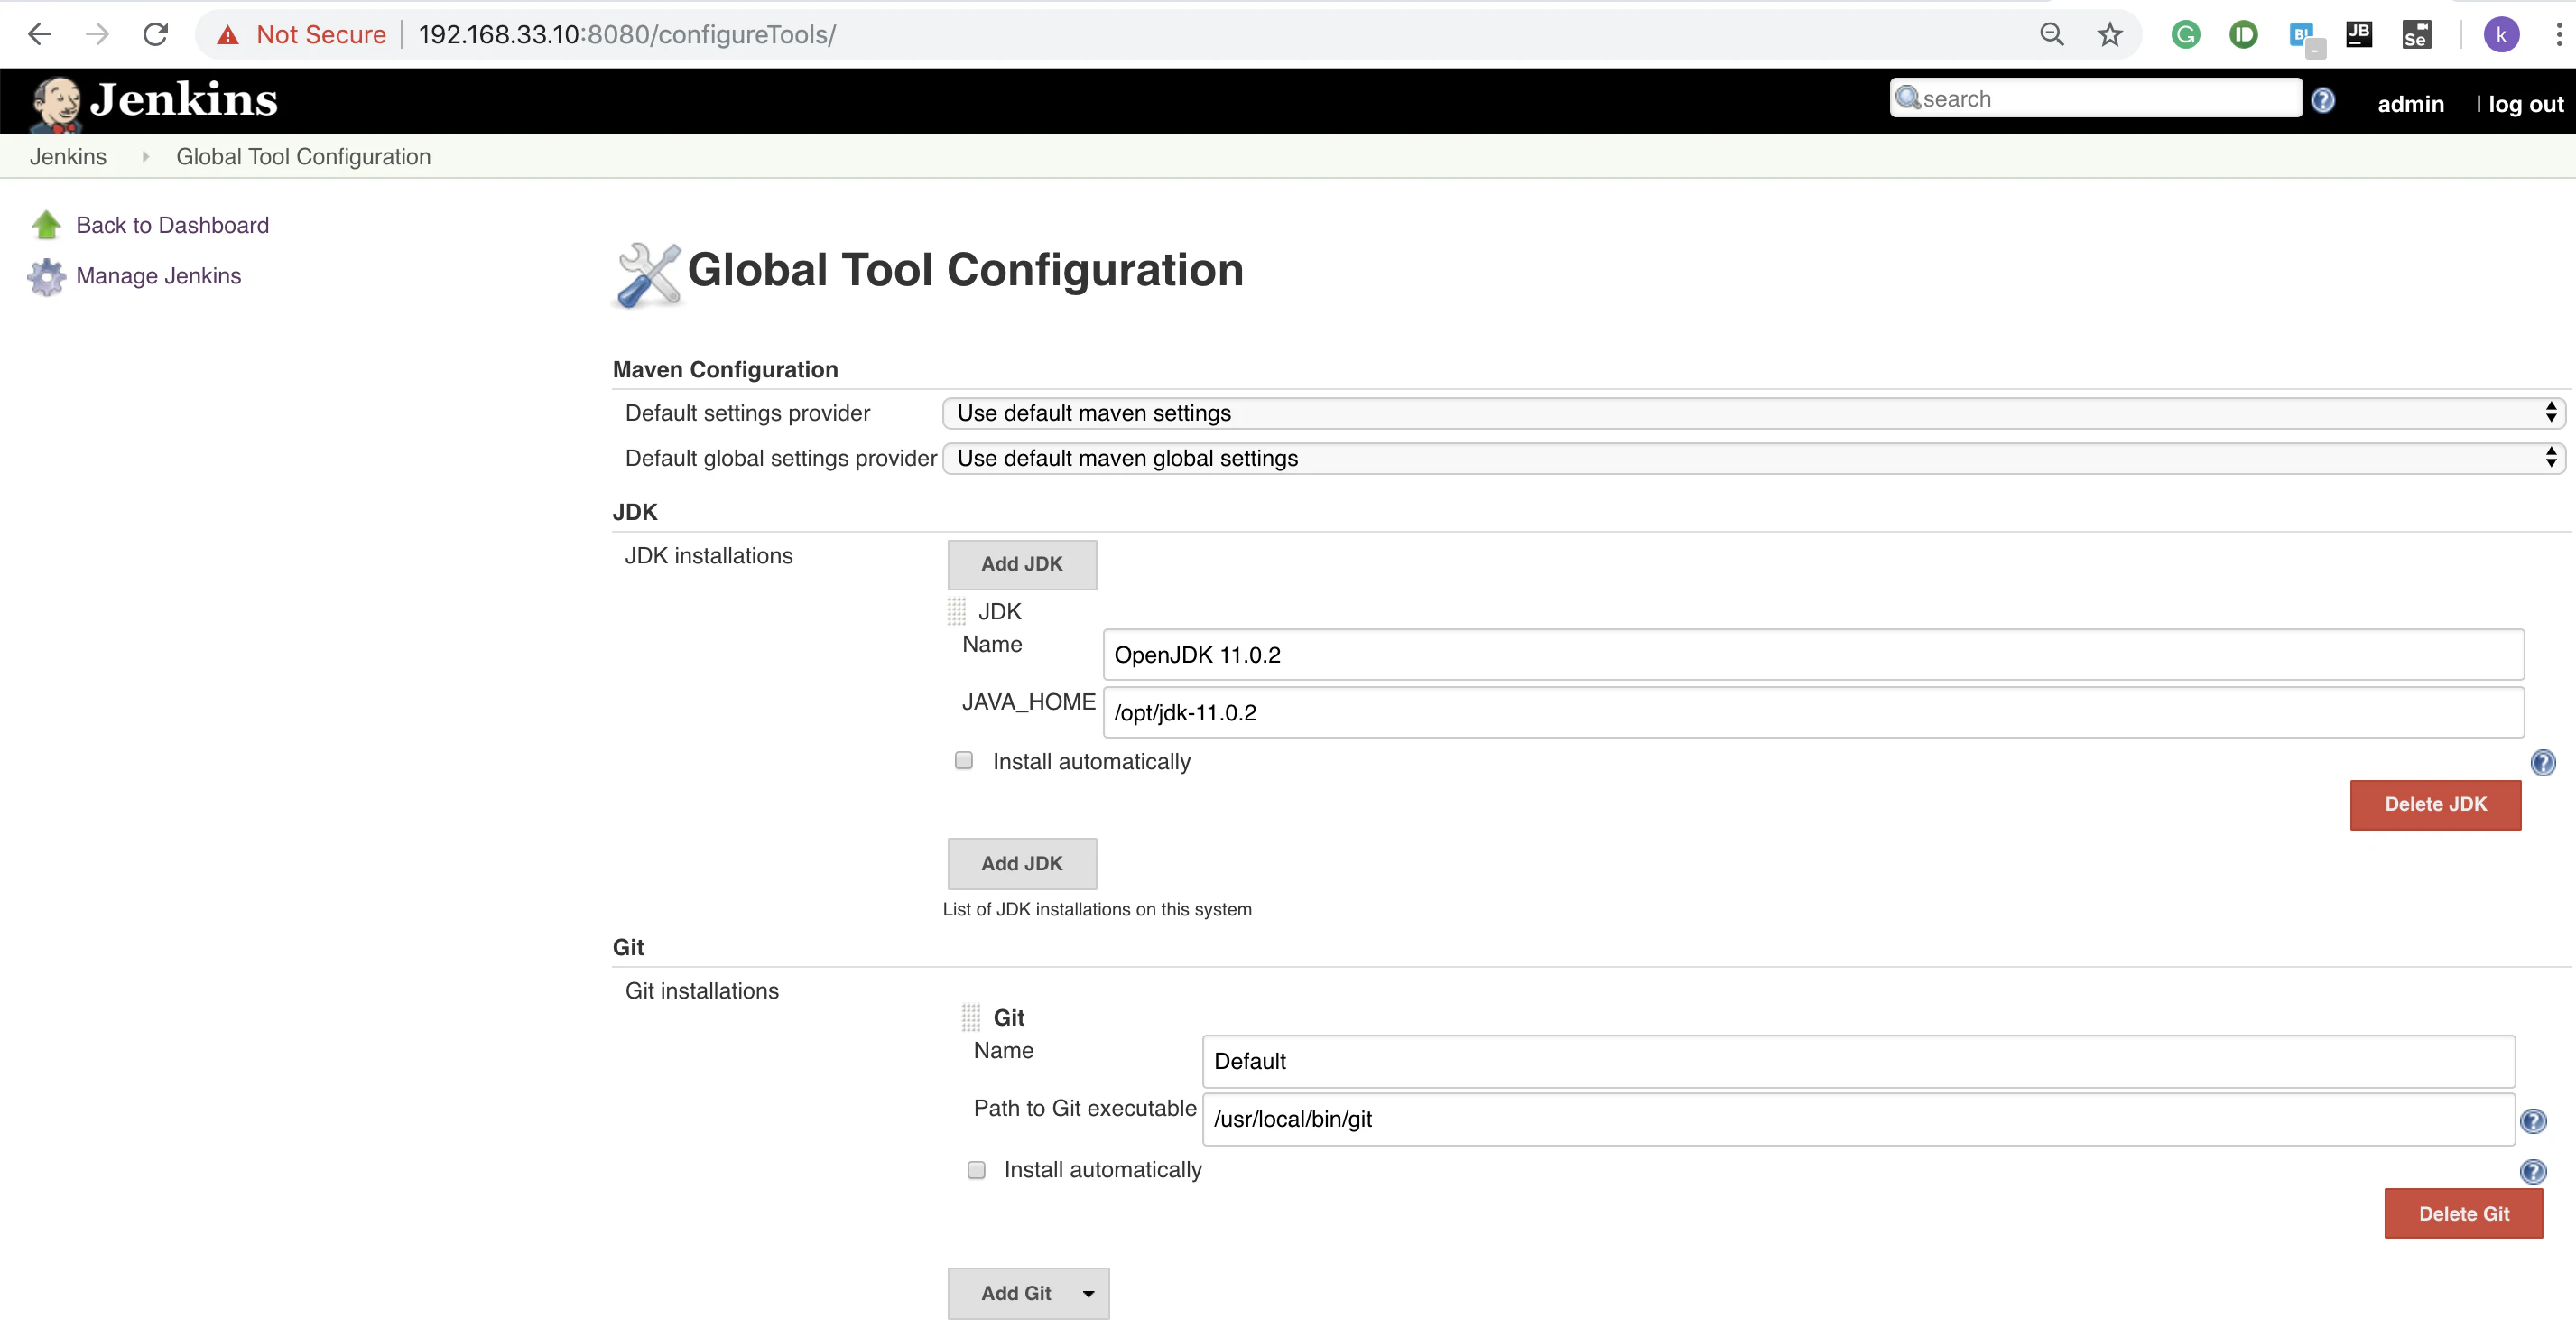
Task: Click the top Add JDK button
Action: tap(1022, 565)
